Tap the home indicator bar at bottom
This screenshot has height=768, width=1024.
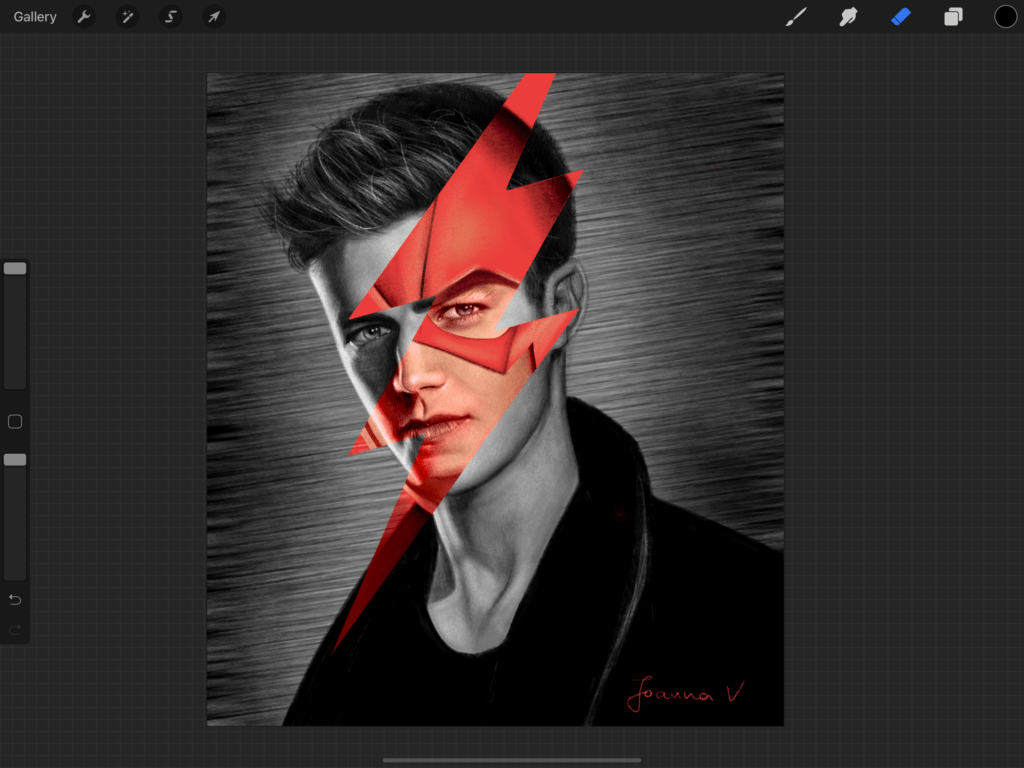(512, 760)
